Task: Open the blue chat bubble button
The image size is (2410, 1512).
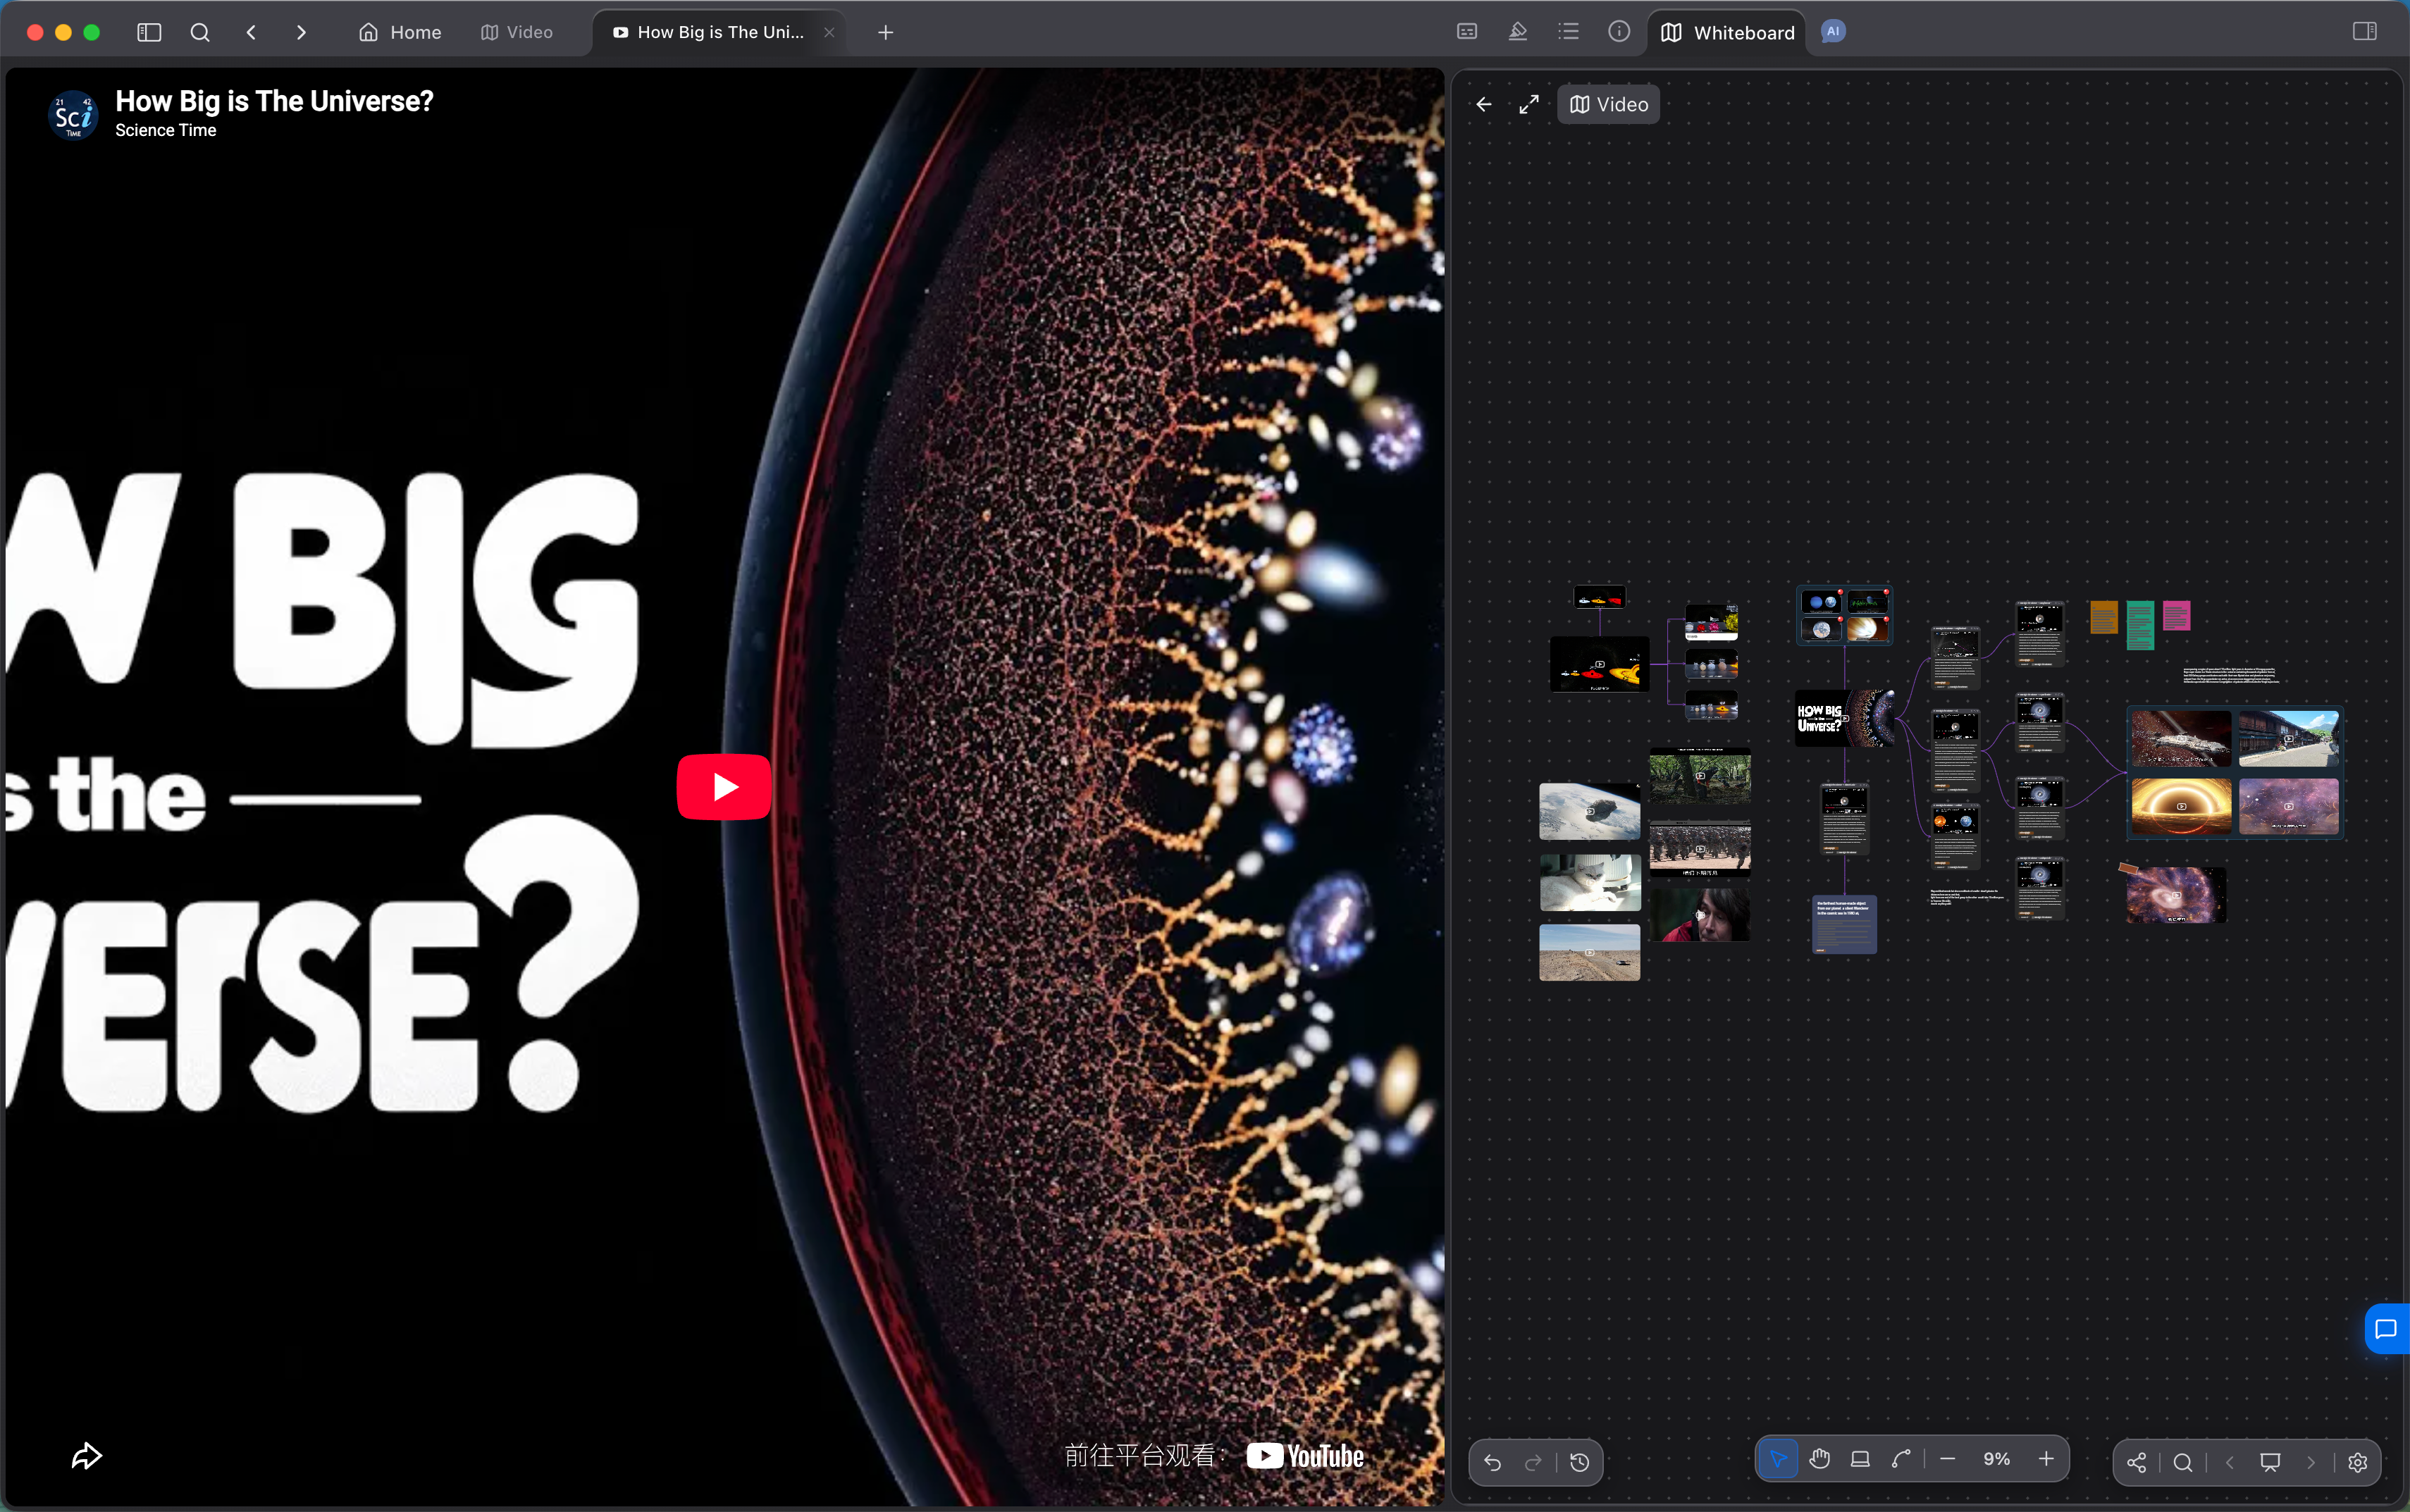Action: pos(2387,1329)
